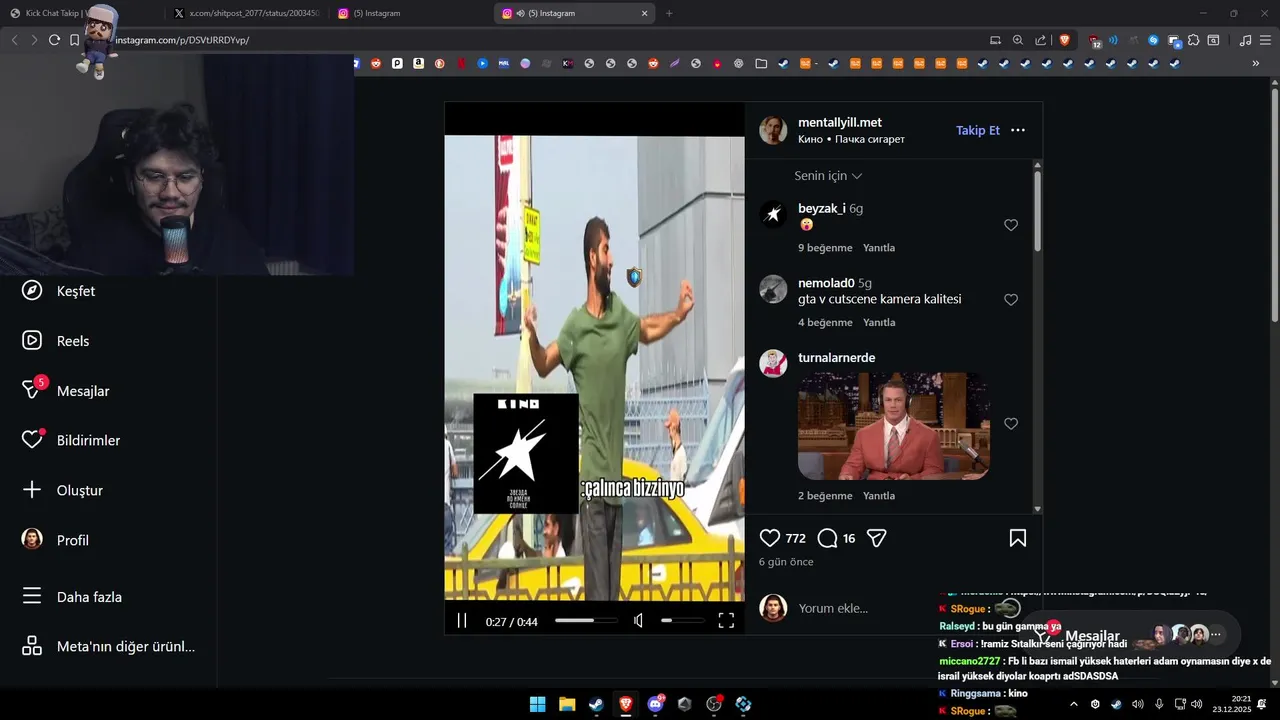Show hidden system tray icons
The width and height of the screenshot is (1280, 720).
[1074, 704]
